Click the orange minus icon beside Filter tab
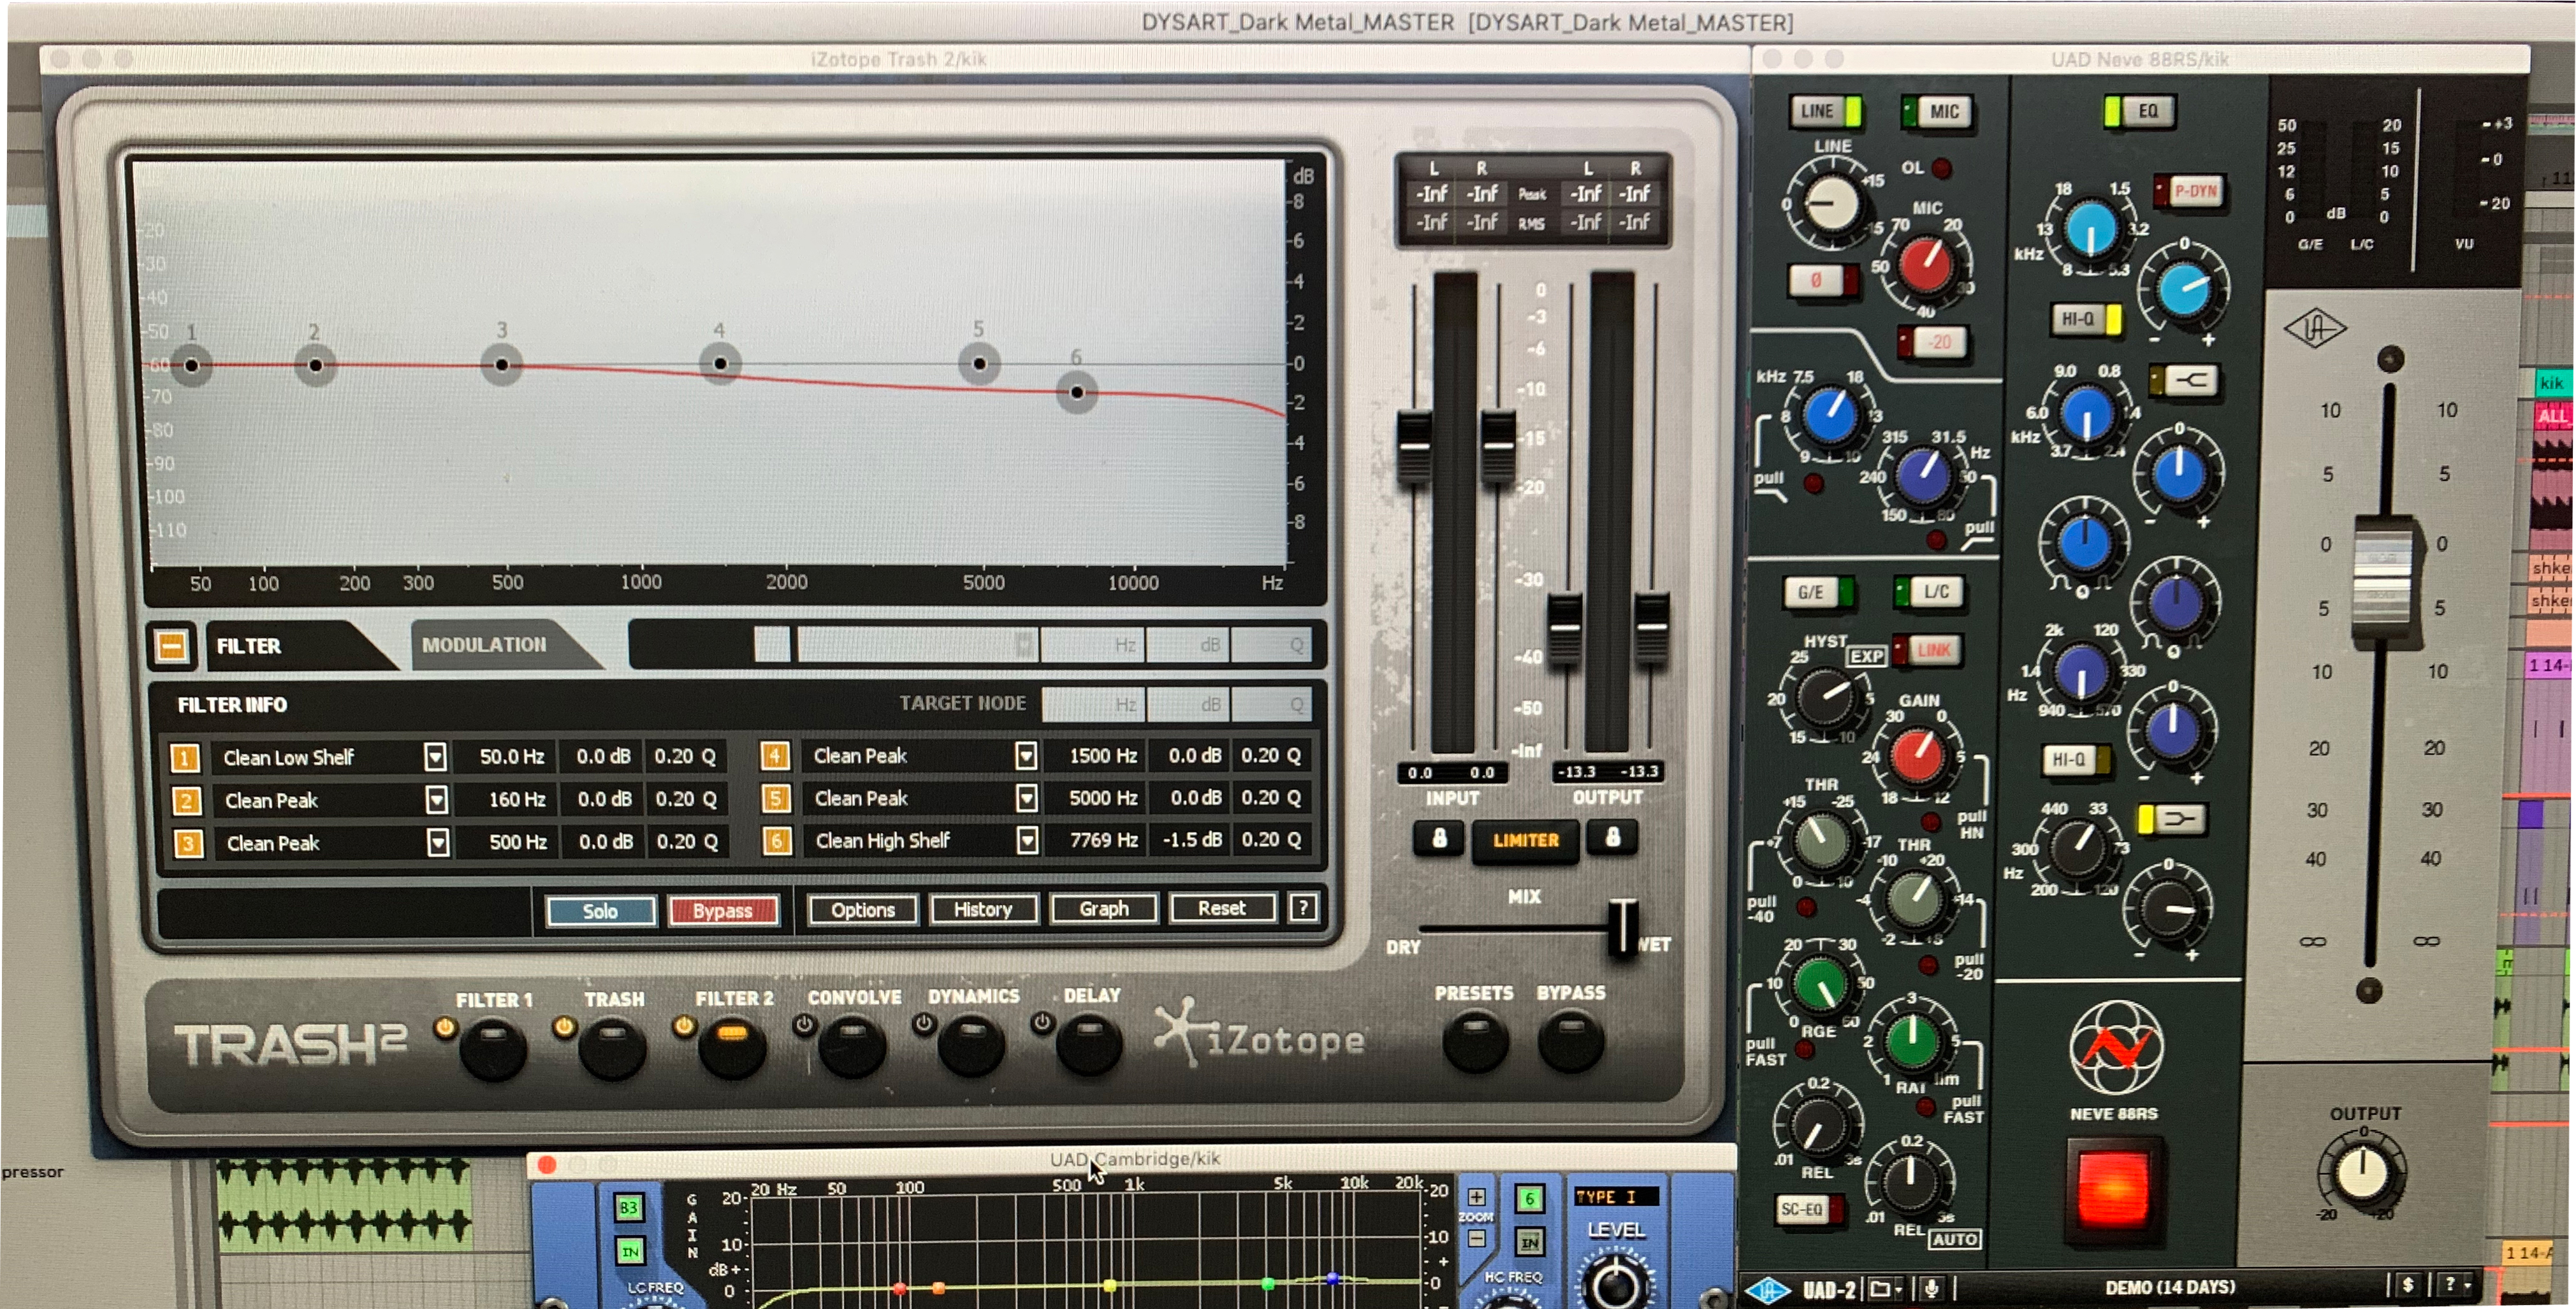This screenshot has width=2576, height=1309. coord(172,646)
